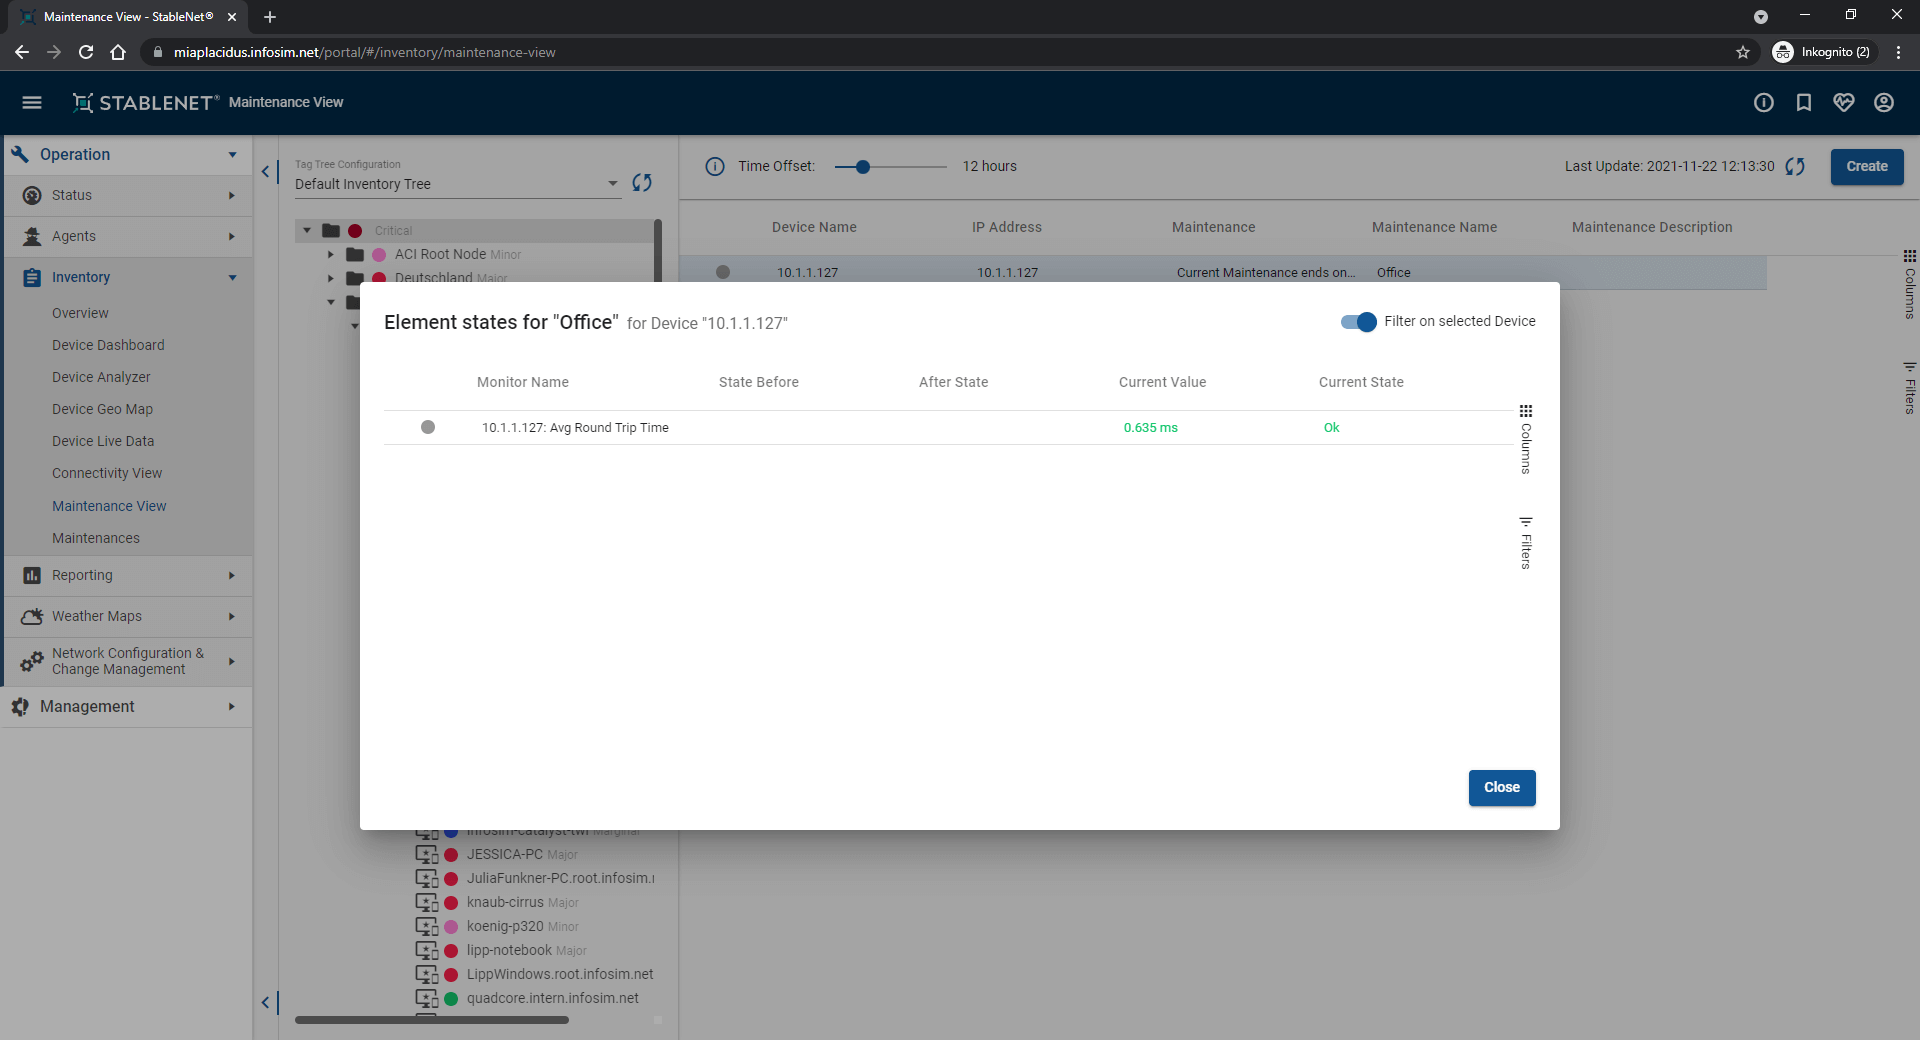Adjust the Time Offset slider handle
1920x1040 pixels.
862,167
